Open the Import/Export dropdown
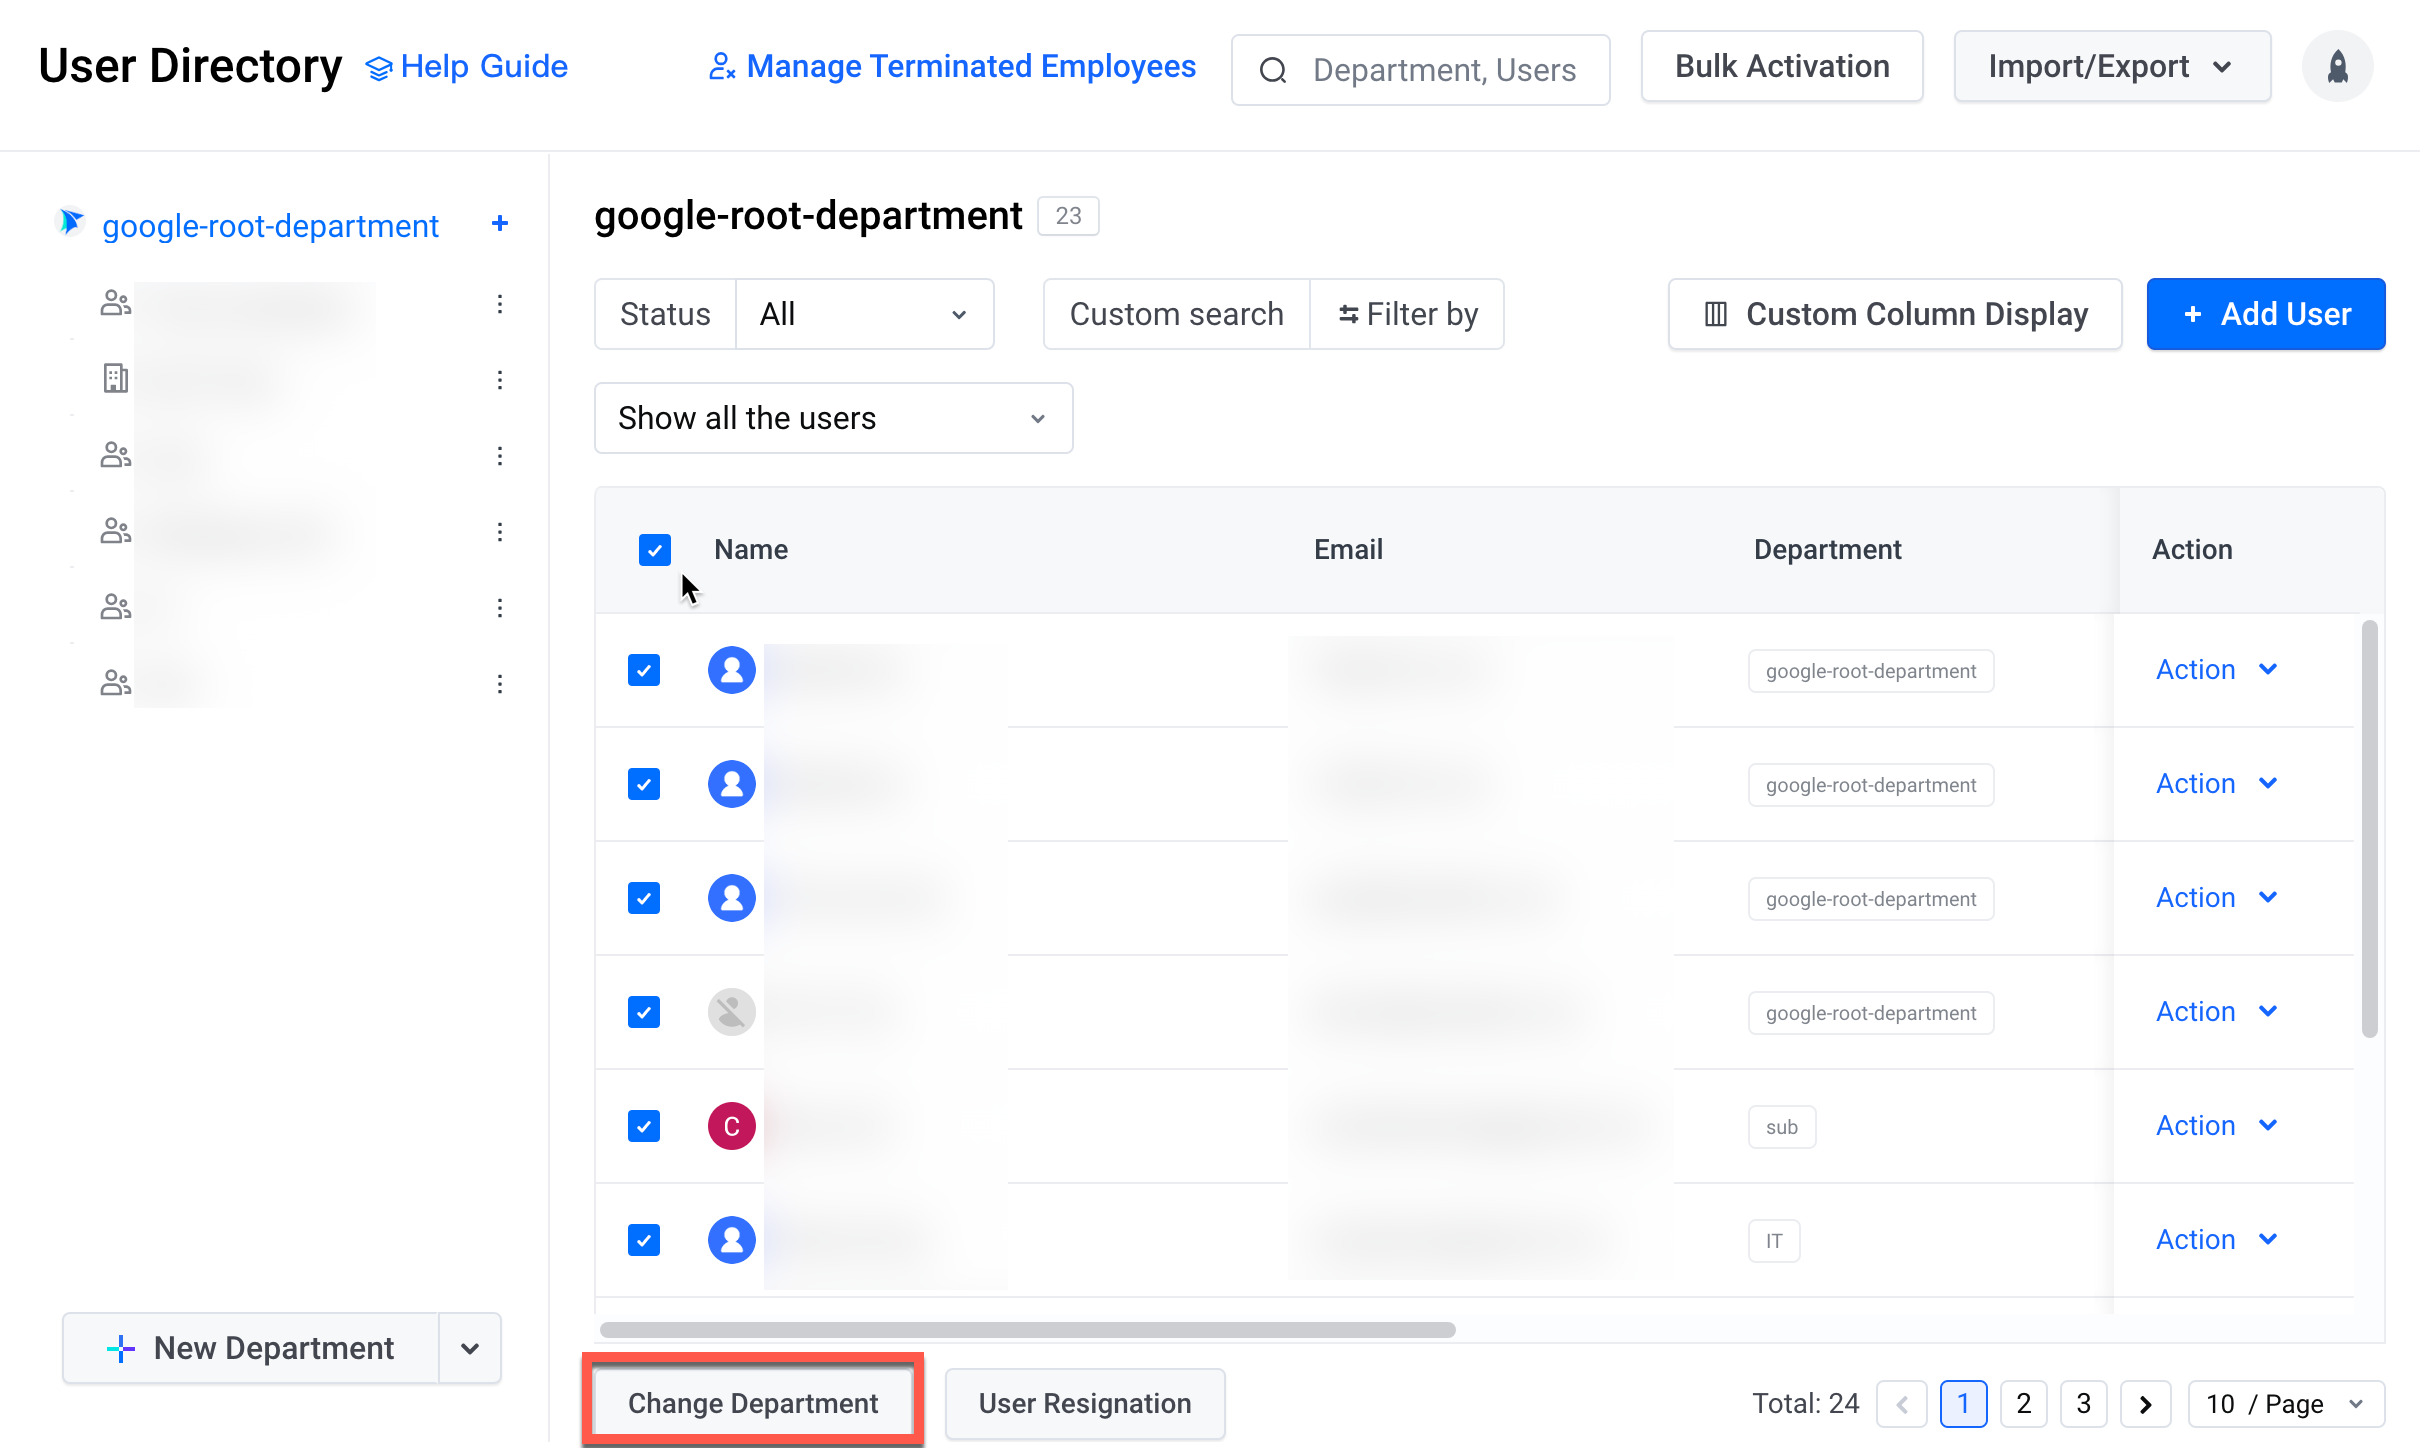 (2112, 67)
